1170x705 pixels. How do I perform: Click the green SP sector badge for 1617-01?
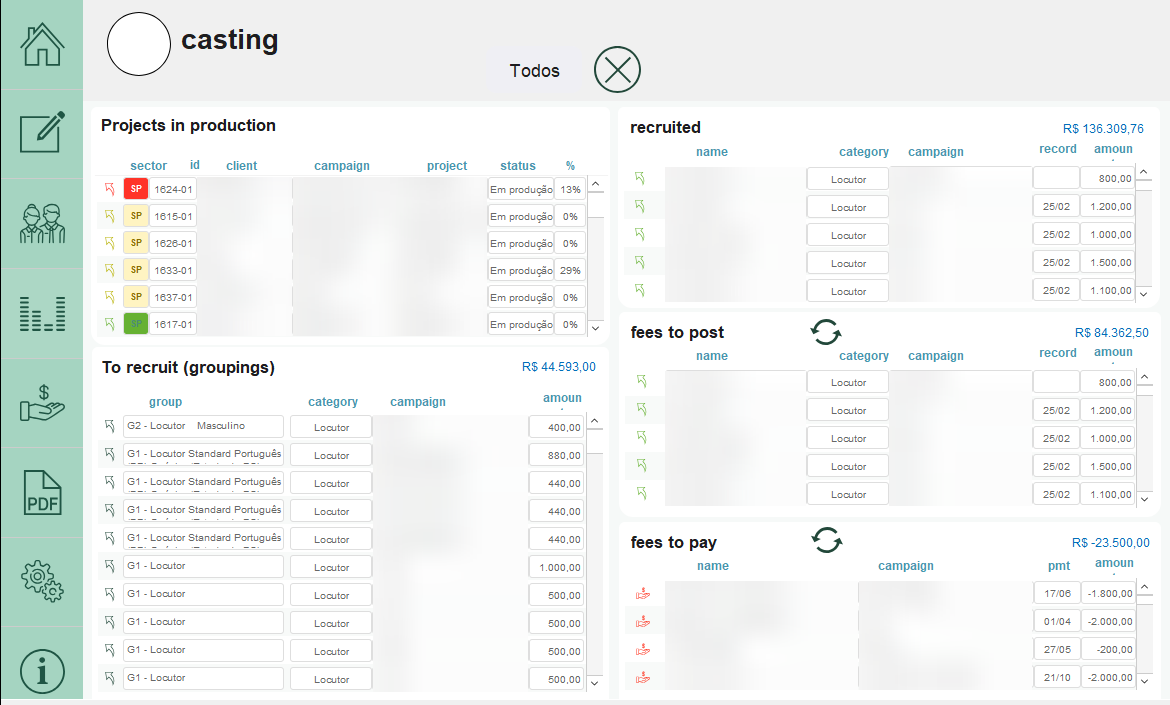(136, 324)
